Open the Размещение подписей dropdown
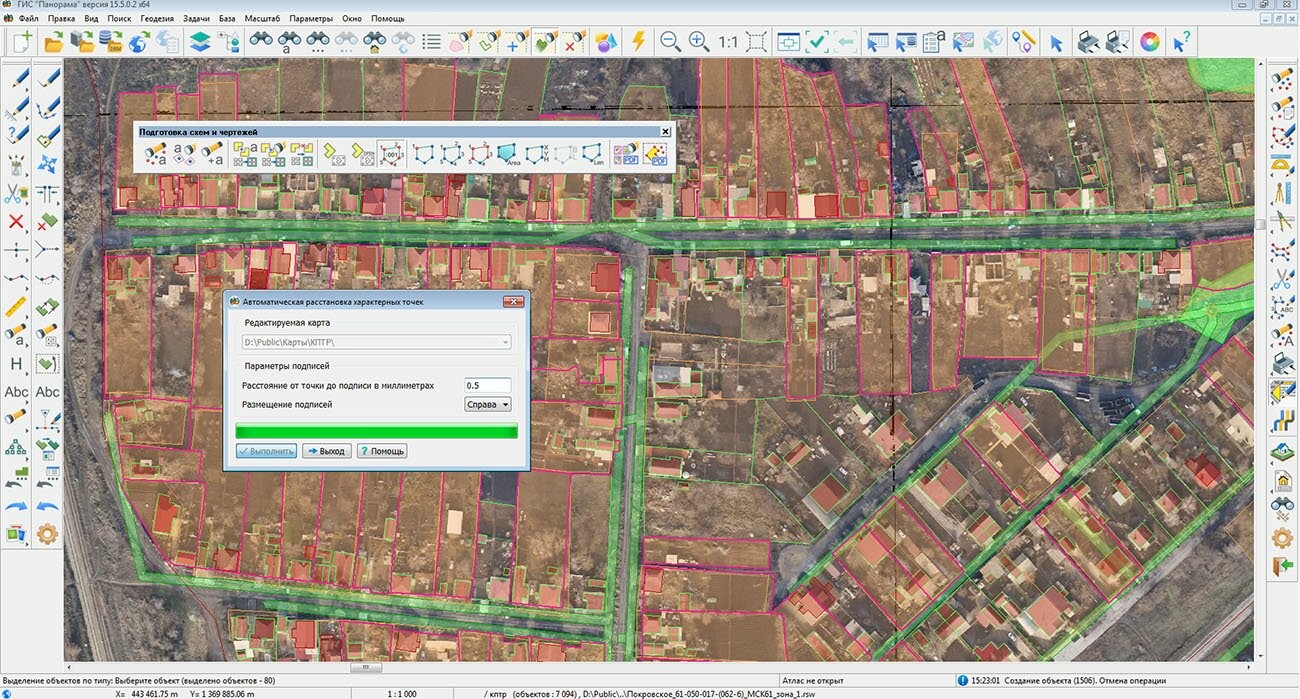The image size is (1300, 699). (488, 404)
